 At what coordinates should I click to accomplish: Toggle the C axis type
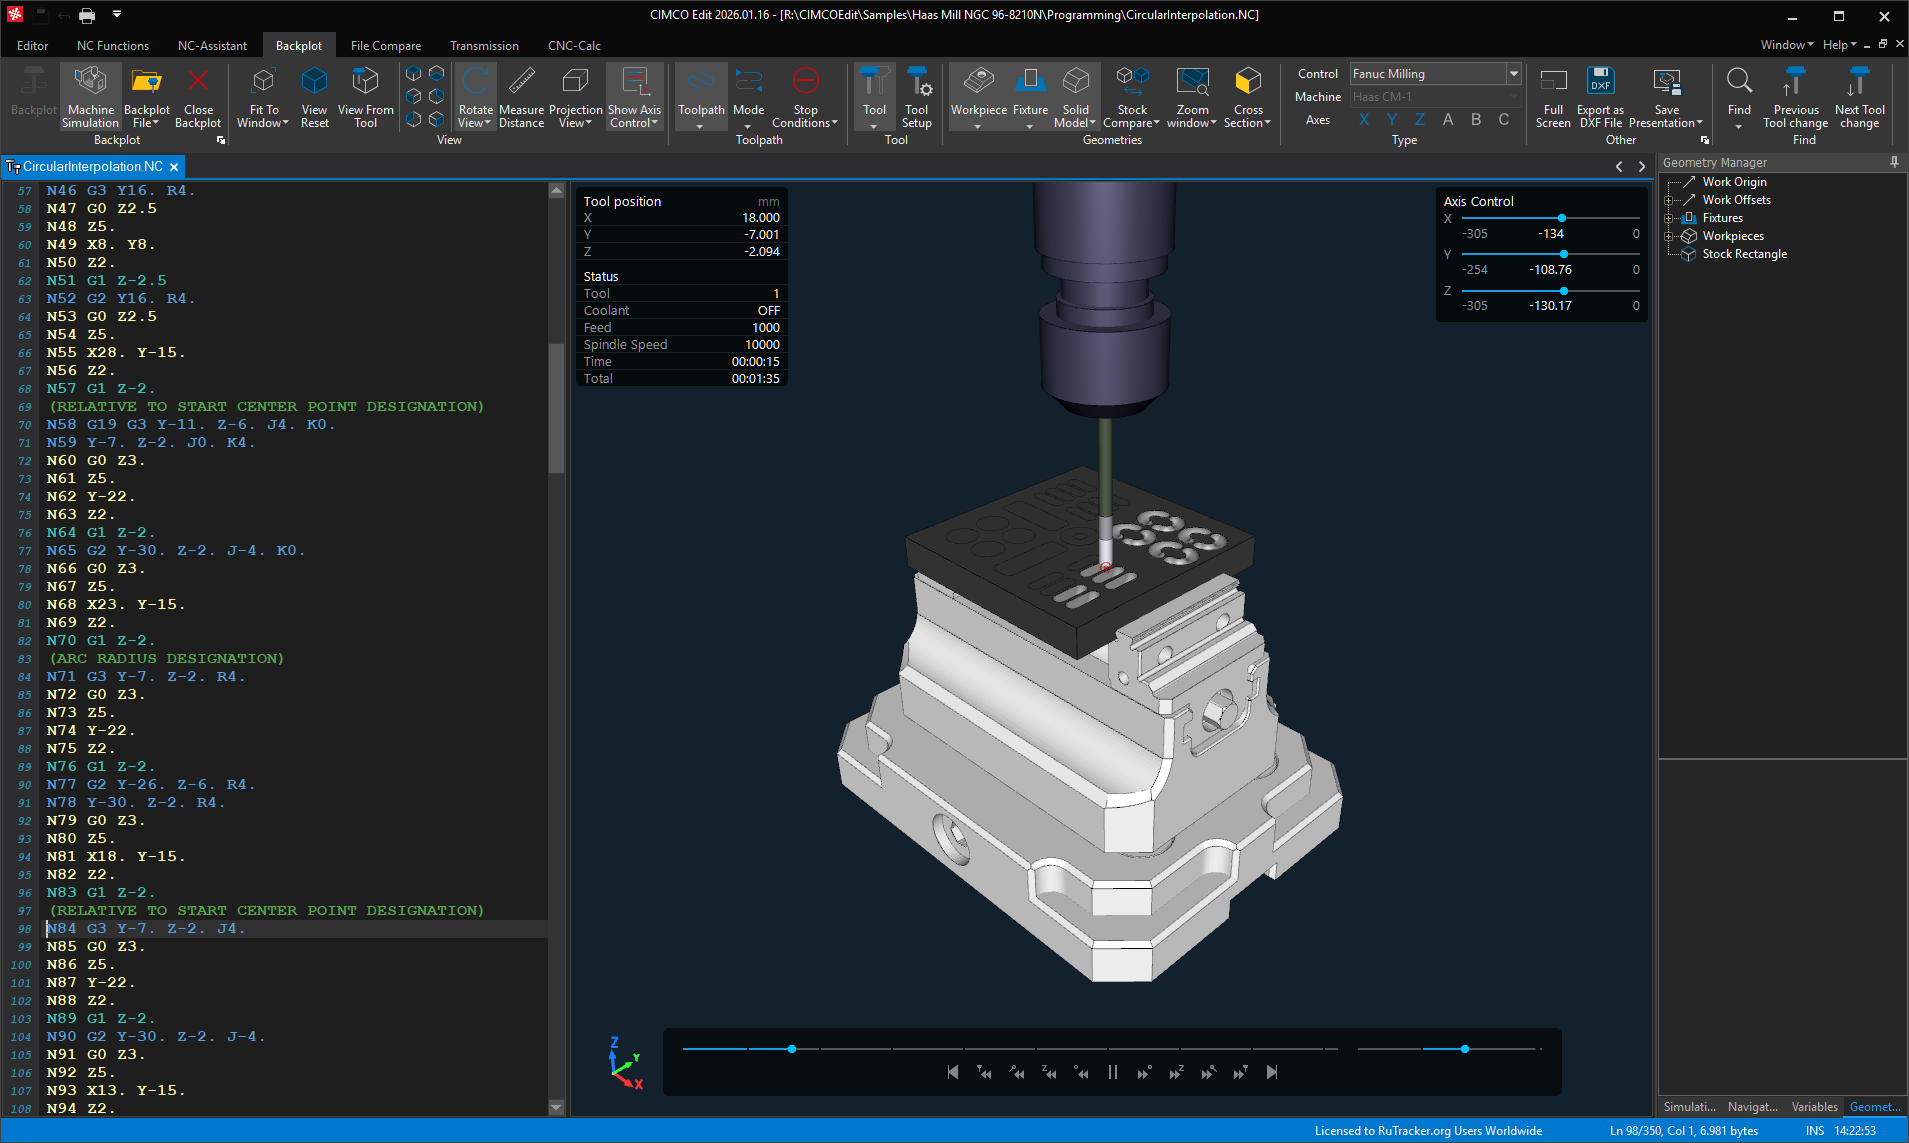(x=1504, y=120)
